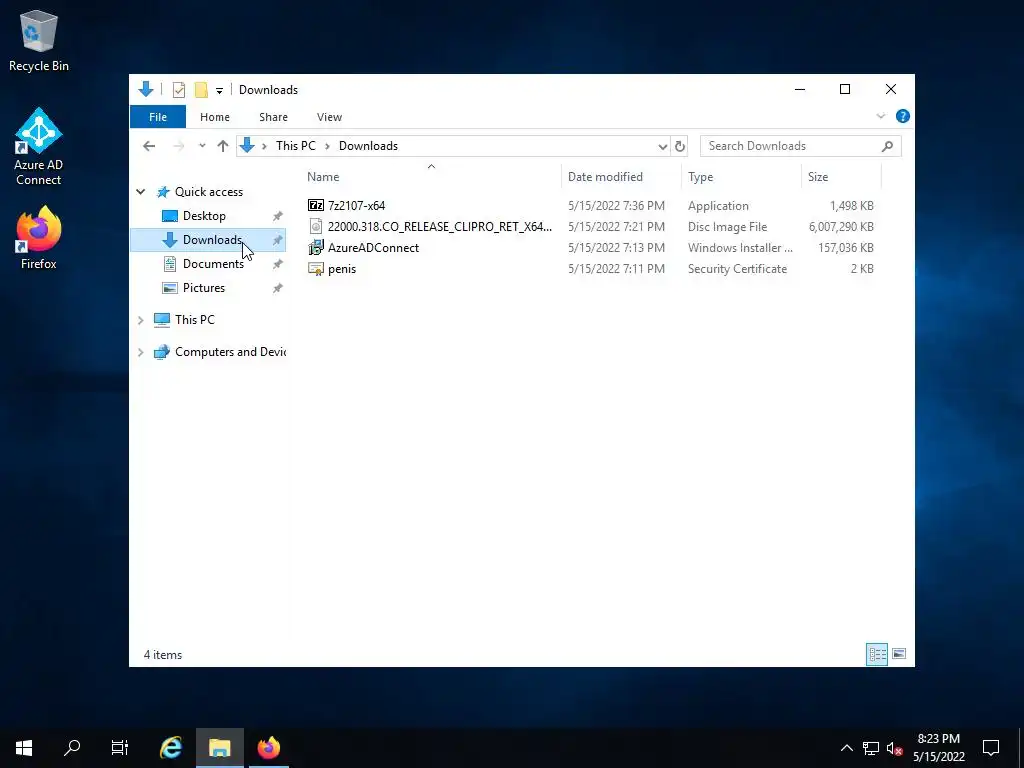Image resolution: width=1024 pixels, height=768 pixels.
Task: Open Task View on the taskbar
Action: coord(120,748)
